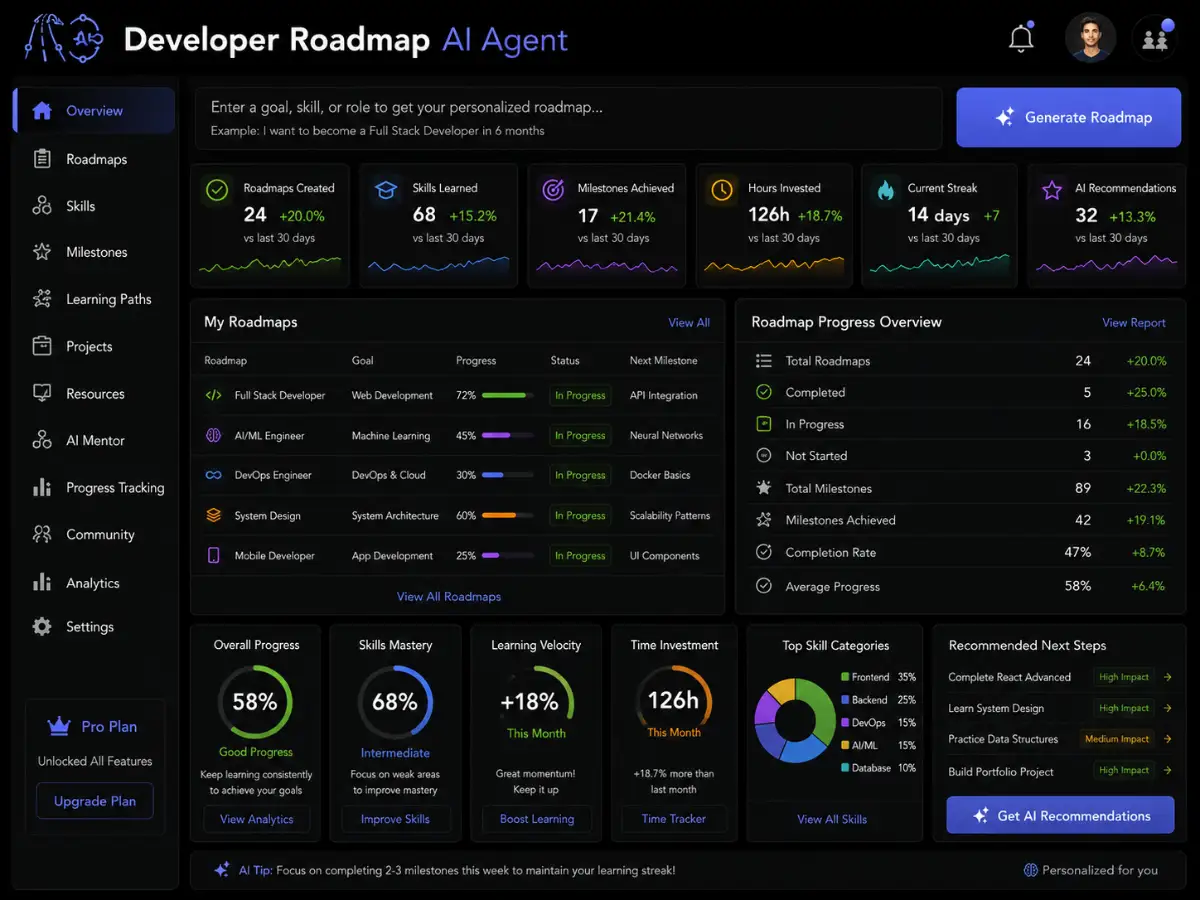Click the Completion Rate 47% value
The image size is (1200, 900).
point(1078,552)
